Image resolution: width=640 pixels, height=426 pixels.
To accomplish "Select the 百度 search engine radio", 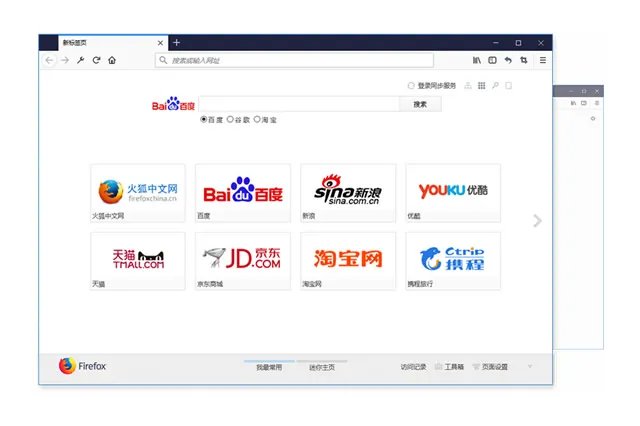I will [x=204, y=119].
